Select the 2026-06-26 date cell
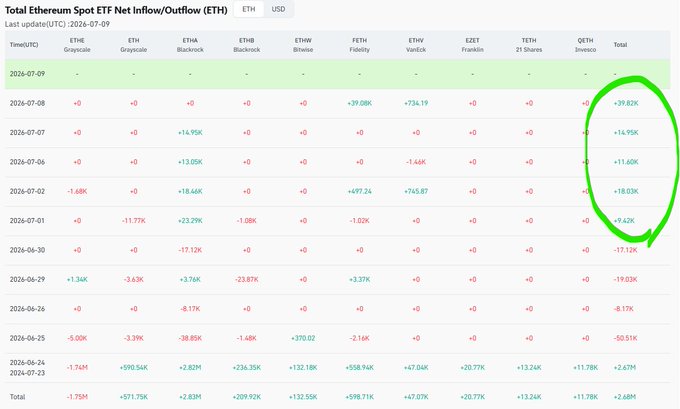 27,309
